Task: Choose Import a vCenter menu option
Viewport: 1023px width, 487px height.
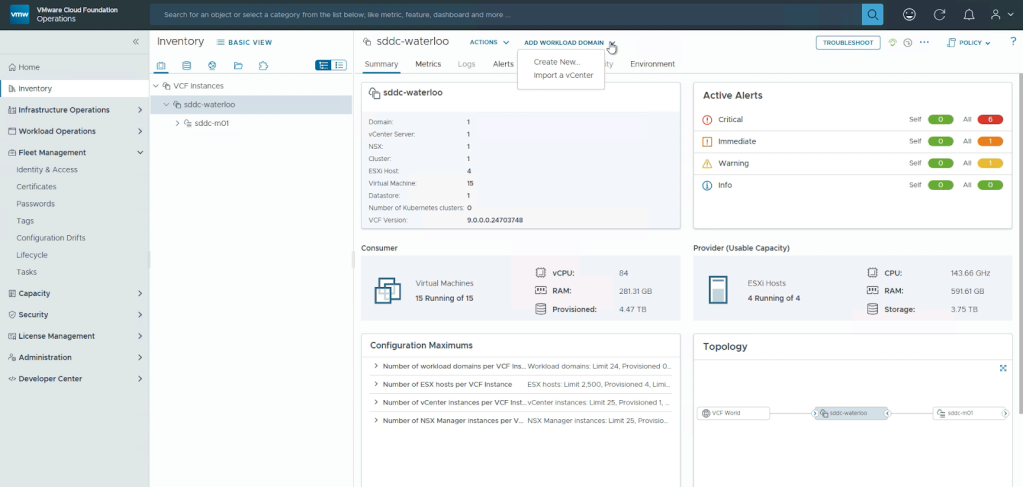Action: 563,75
